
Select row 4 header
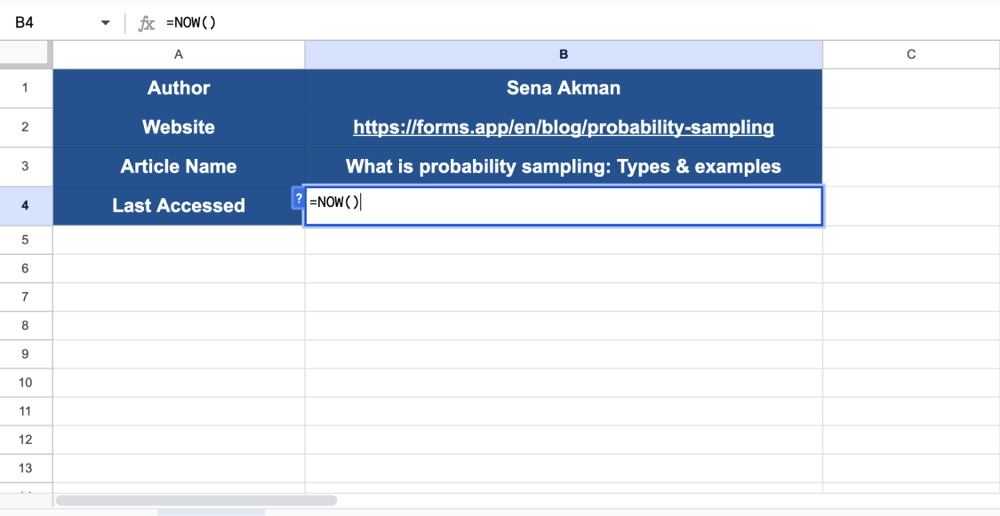pyautogui.click(x=26, y=205)
